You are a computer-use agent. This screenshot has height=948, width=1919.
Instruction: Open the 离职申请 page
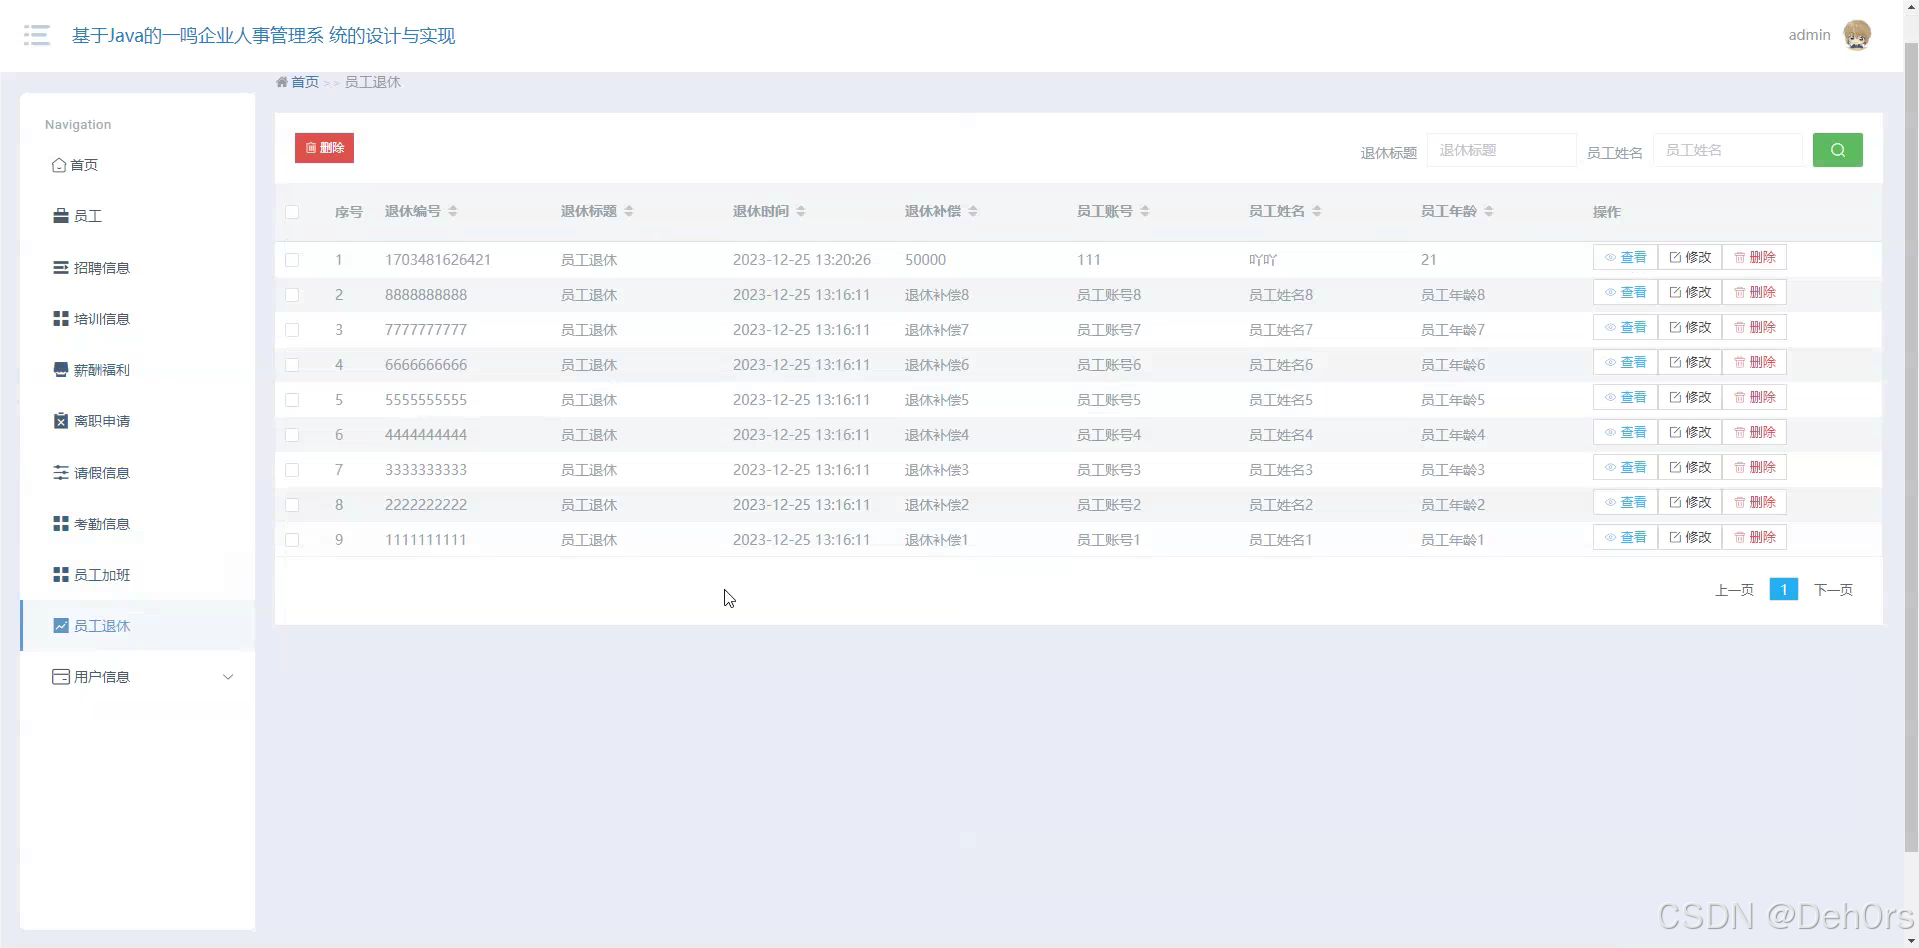point(101,420)
